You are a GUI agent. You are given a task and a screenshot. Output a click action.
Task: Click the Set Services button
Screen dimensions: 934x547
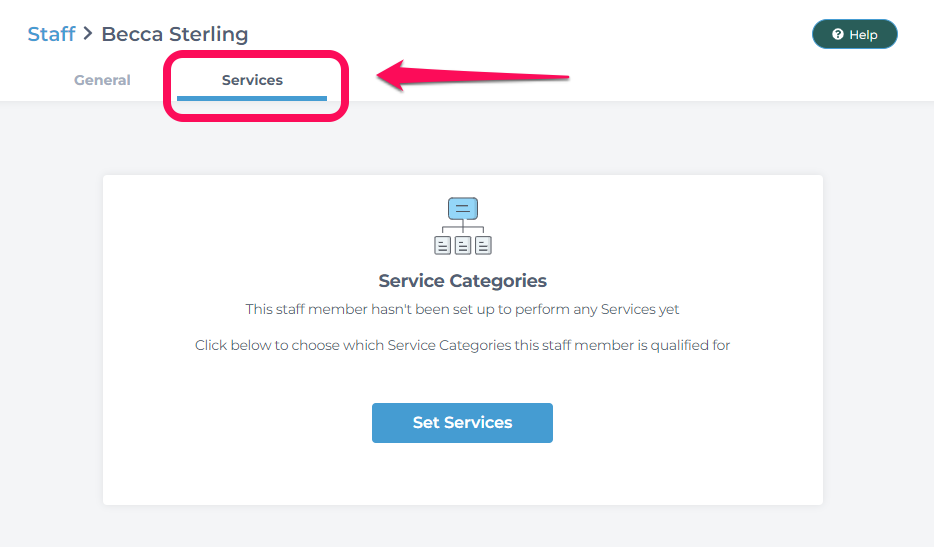462,423
